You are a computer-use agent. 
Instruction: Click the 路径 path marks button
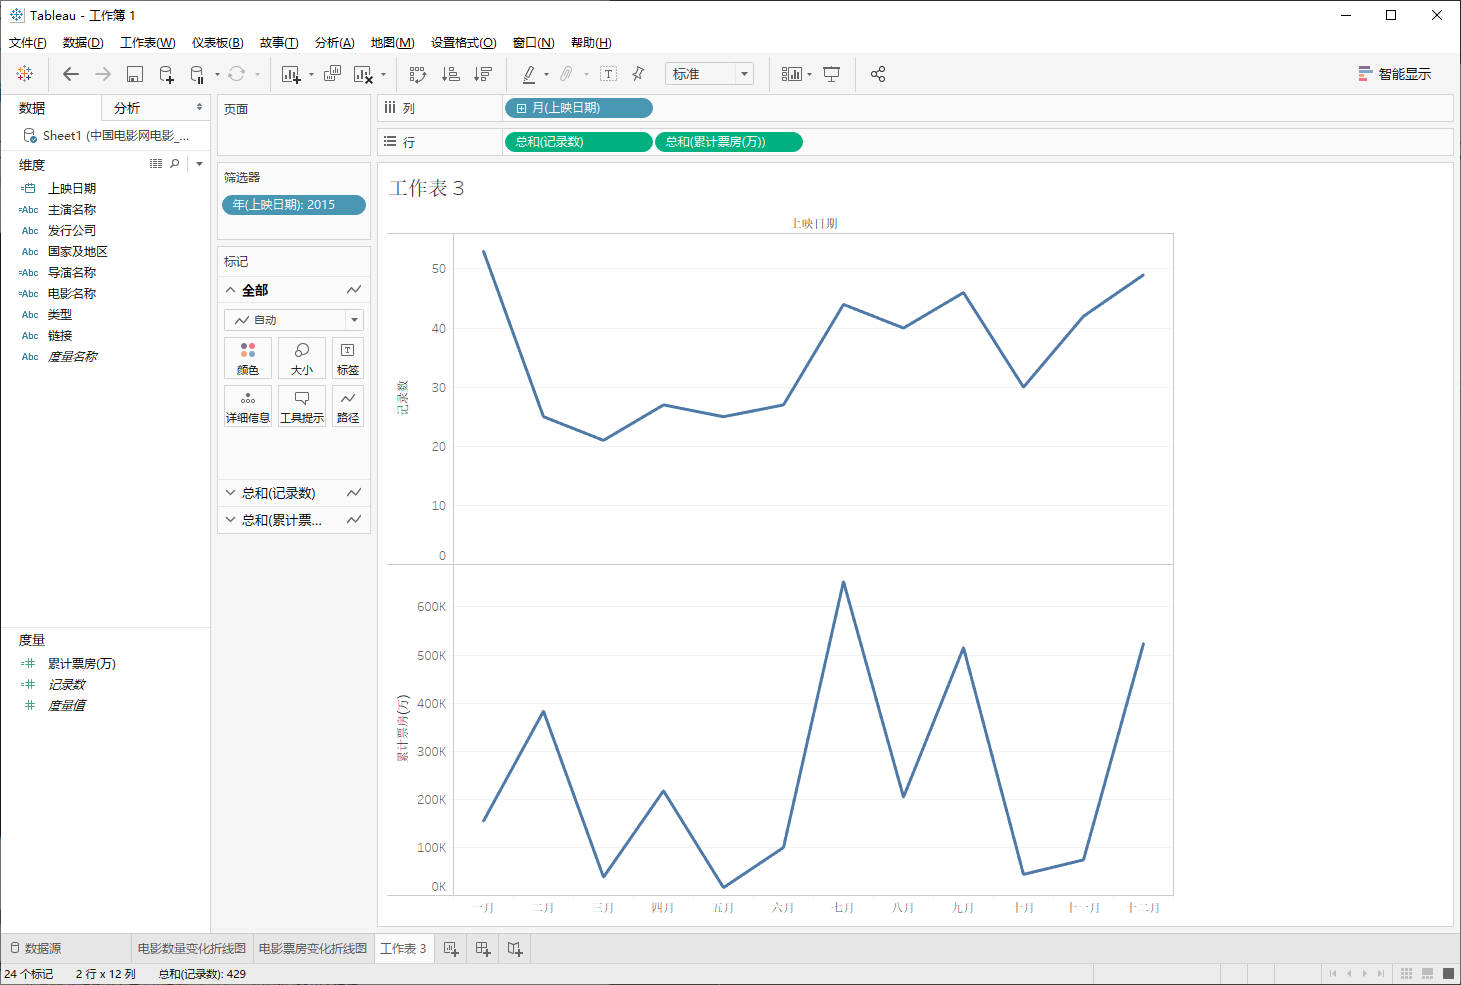click(348, 407)
